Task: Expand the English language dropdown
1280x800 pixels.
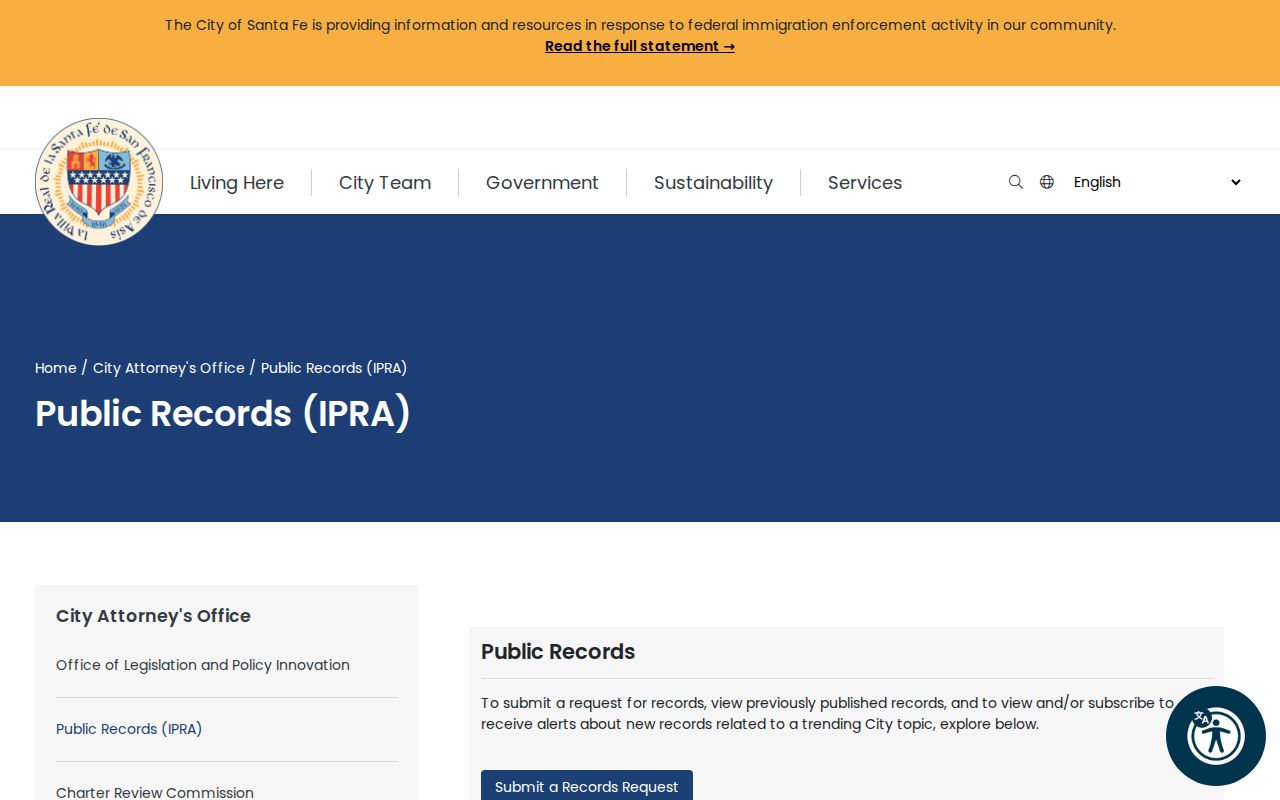Action: tap(1157, 182)
